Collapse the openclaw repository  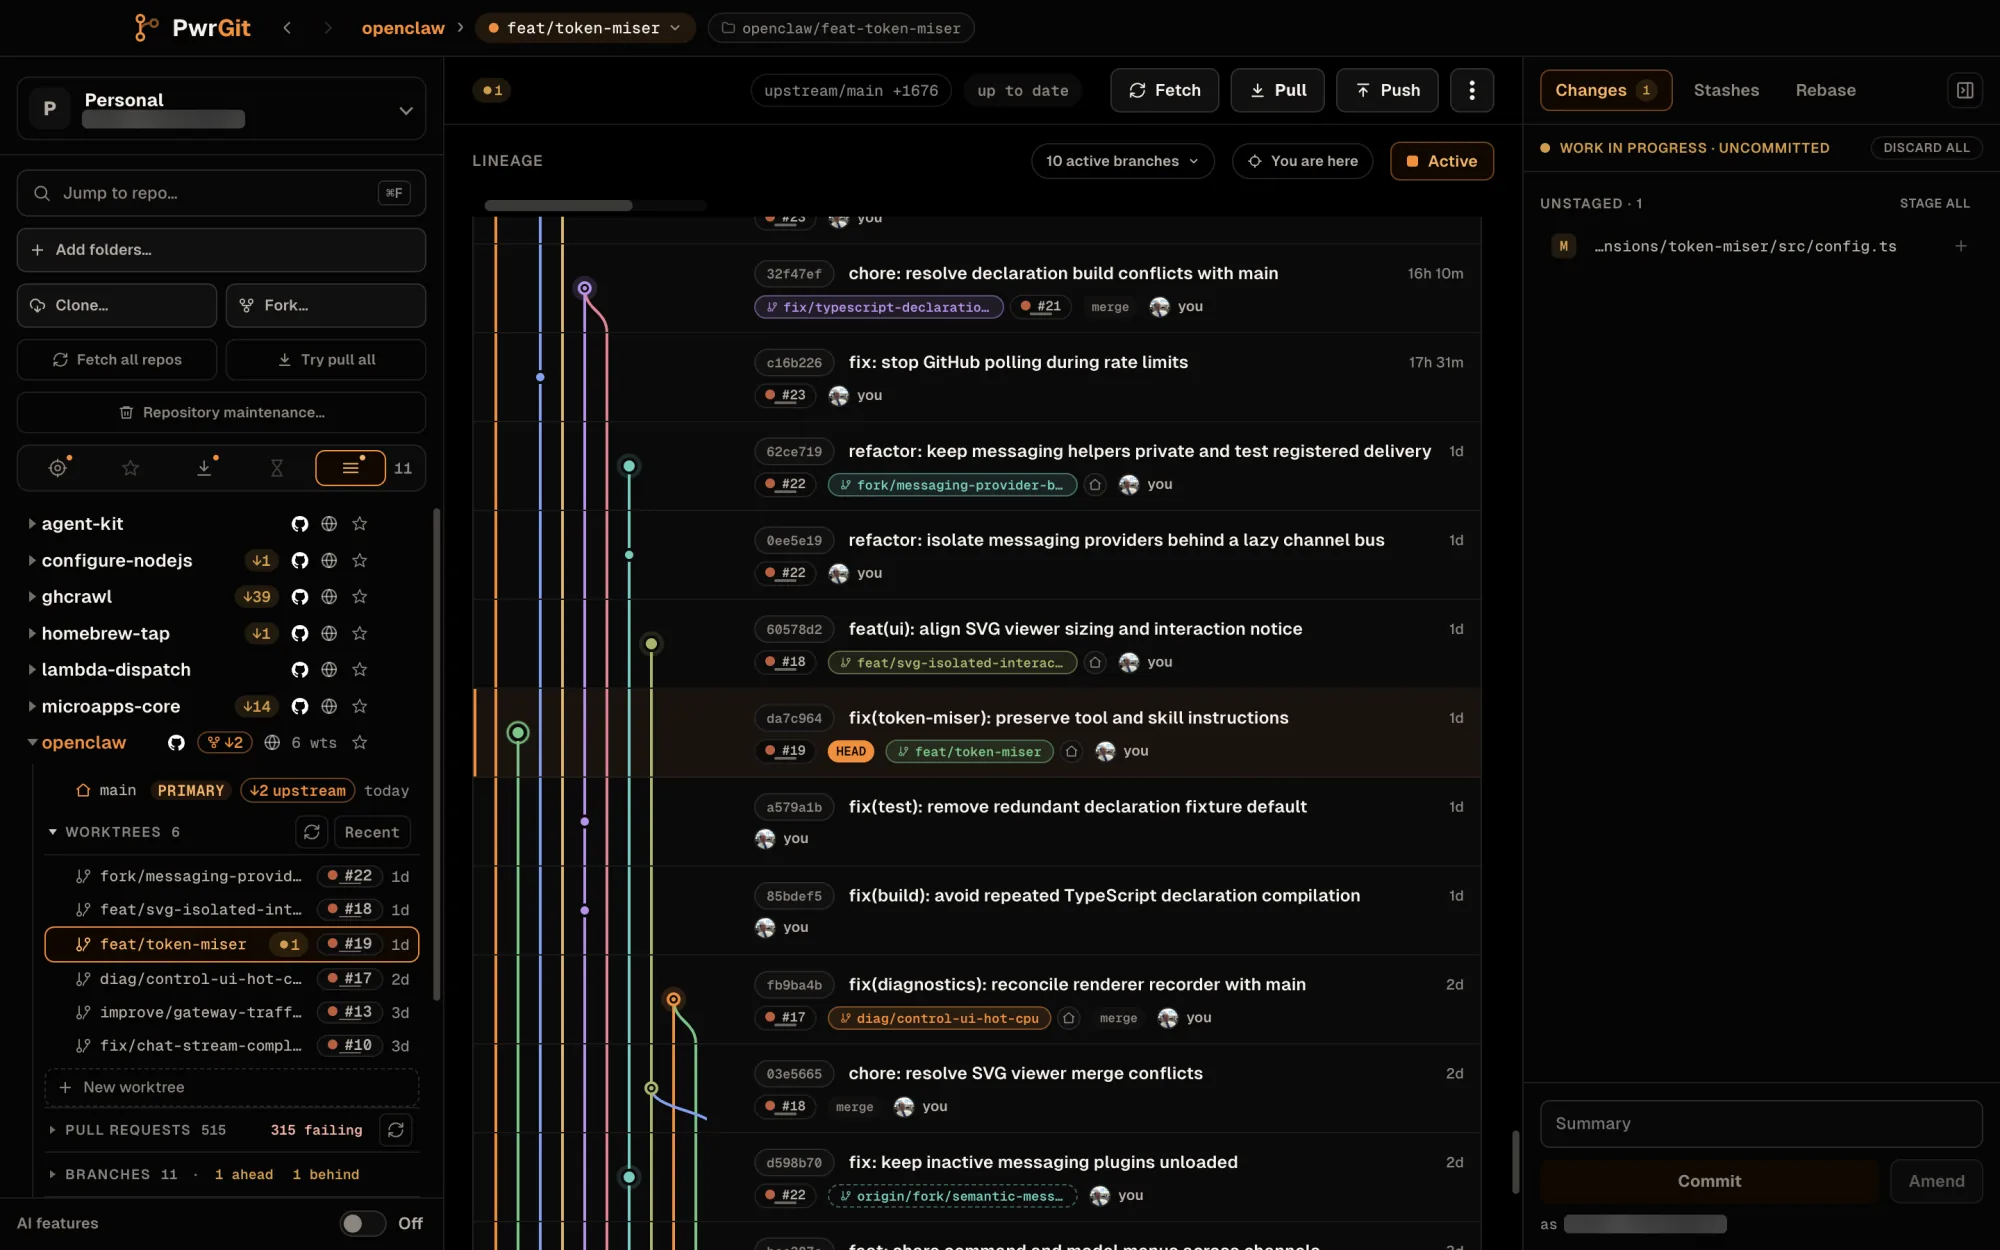click(x=32, y=743)
